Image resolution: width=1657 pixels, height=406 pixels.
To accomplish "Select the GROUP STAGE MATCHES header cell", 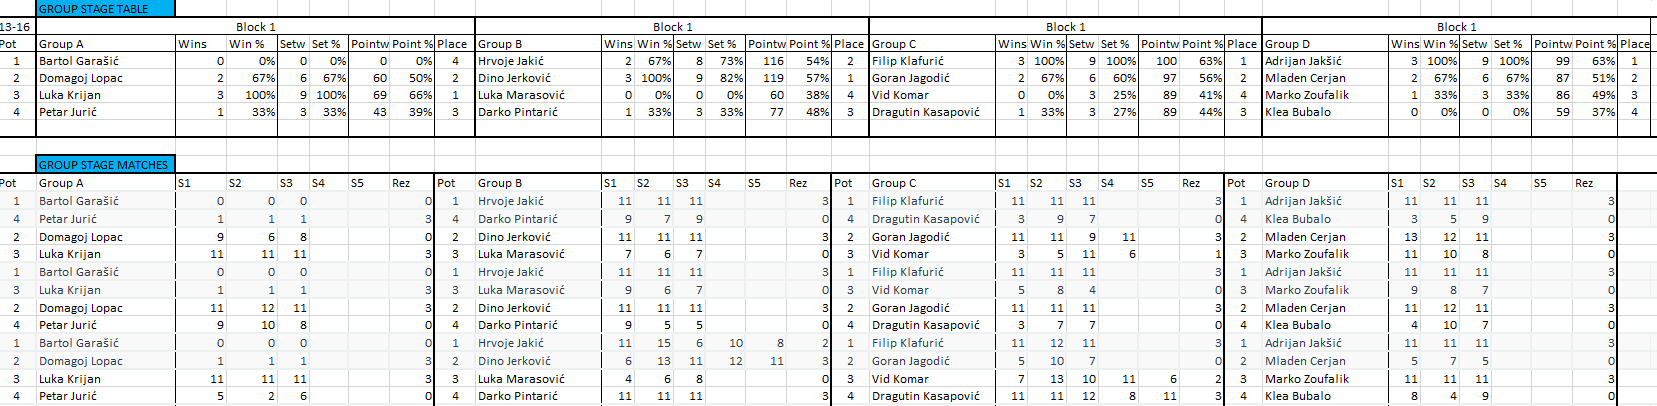I will point(104,164).
